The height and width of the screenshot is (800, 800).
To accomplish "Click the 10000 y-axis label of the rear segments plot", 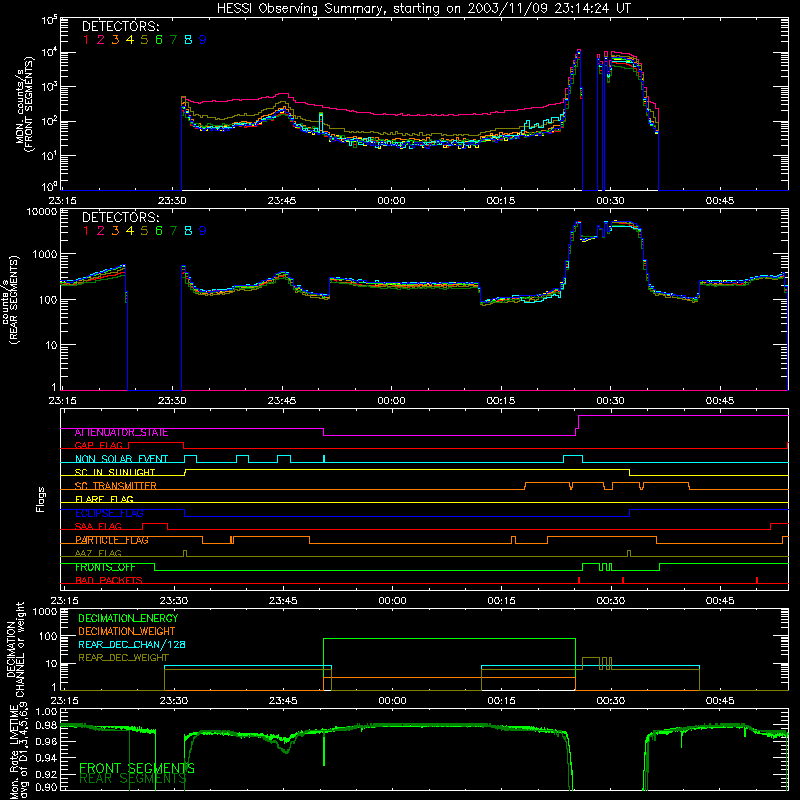I will tap(42, 212).
